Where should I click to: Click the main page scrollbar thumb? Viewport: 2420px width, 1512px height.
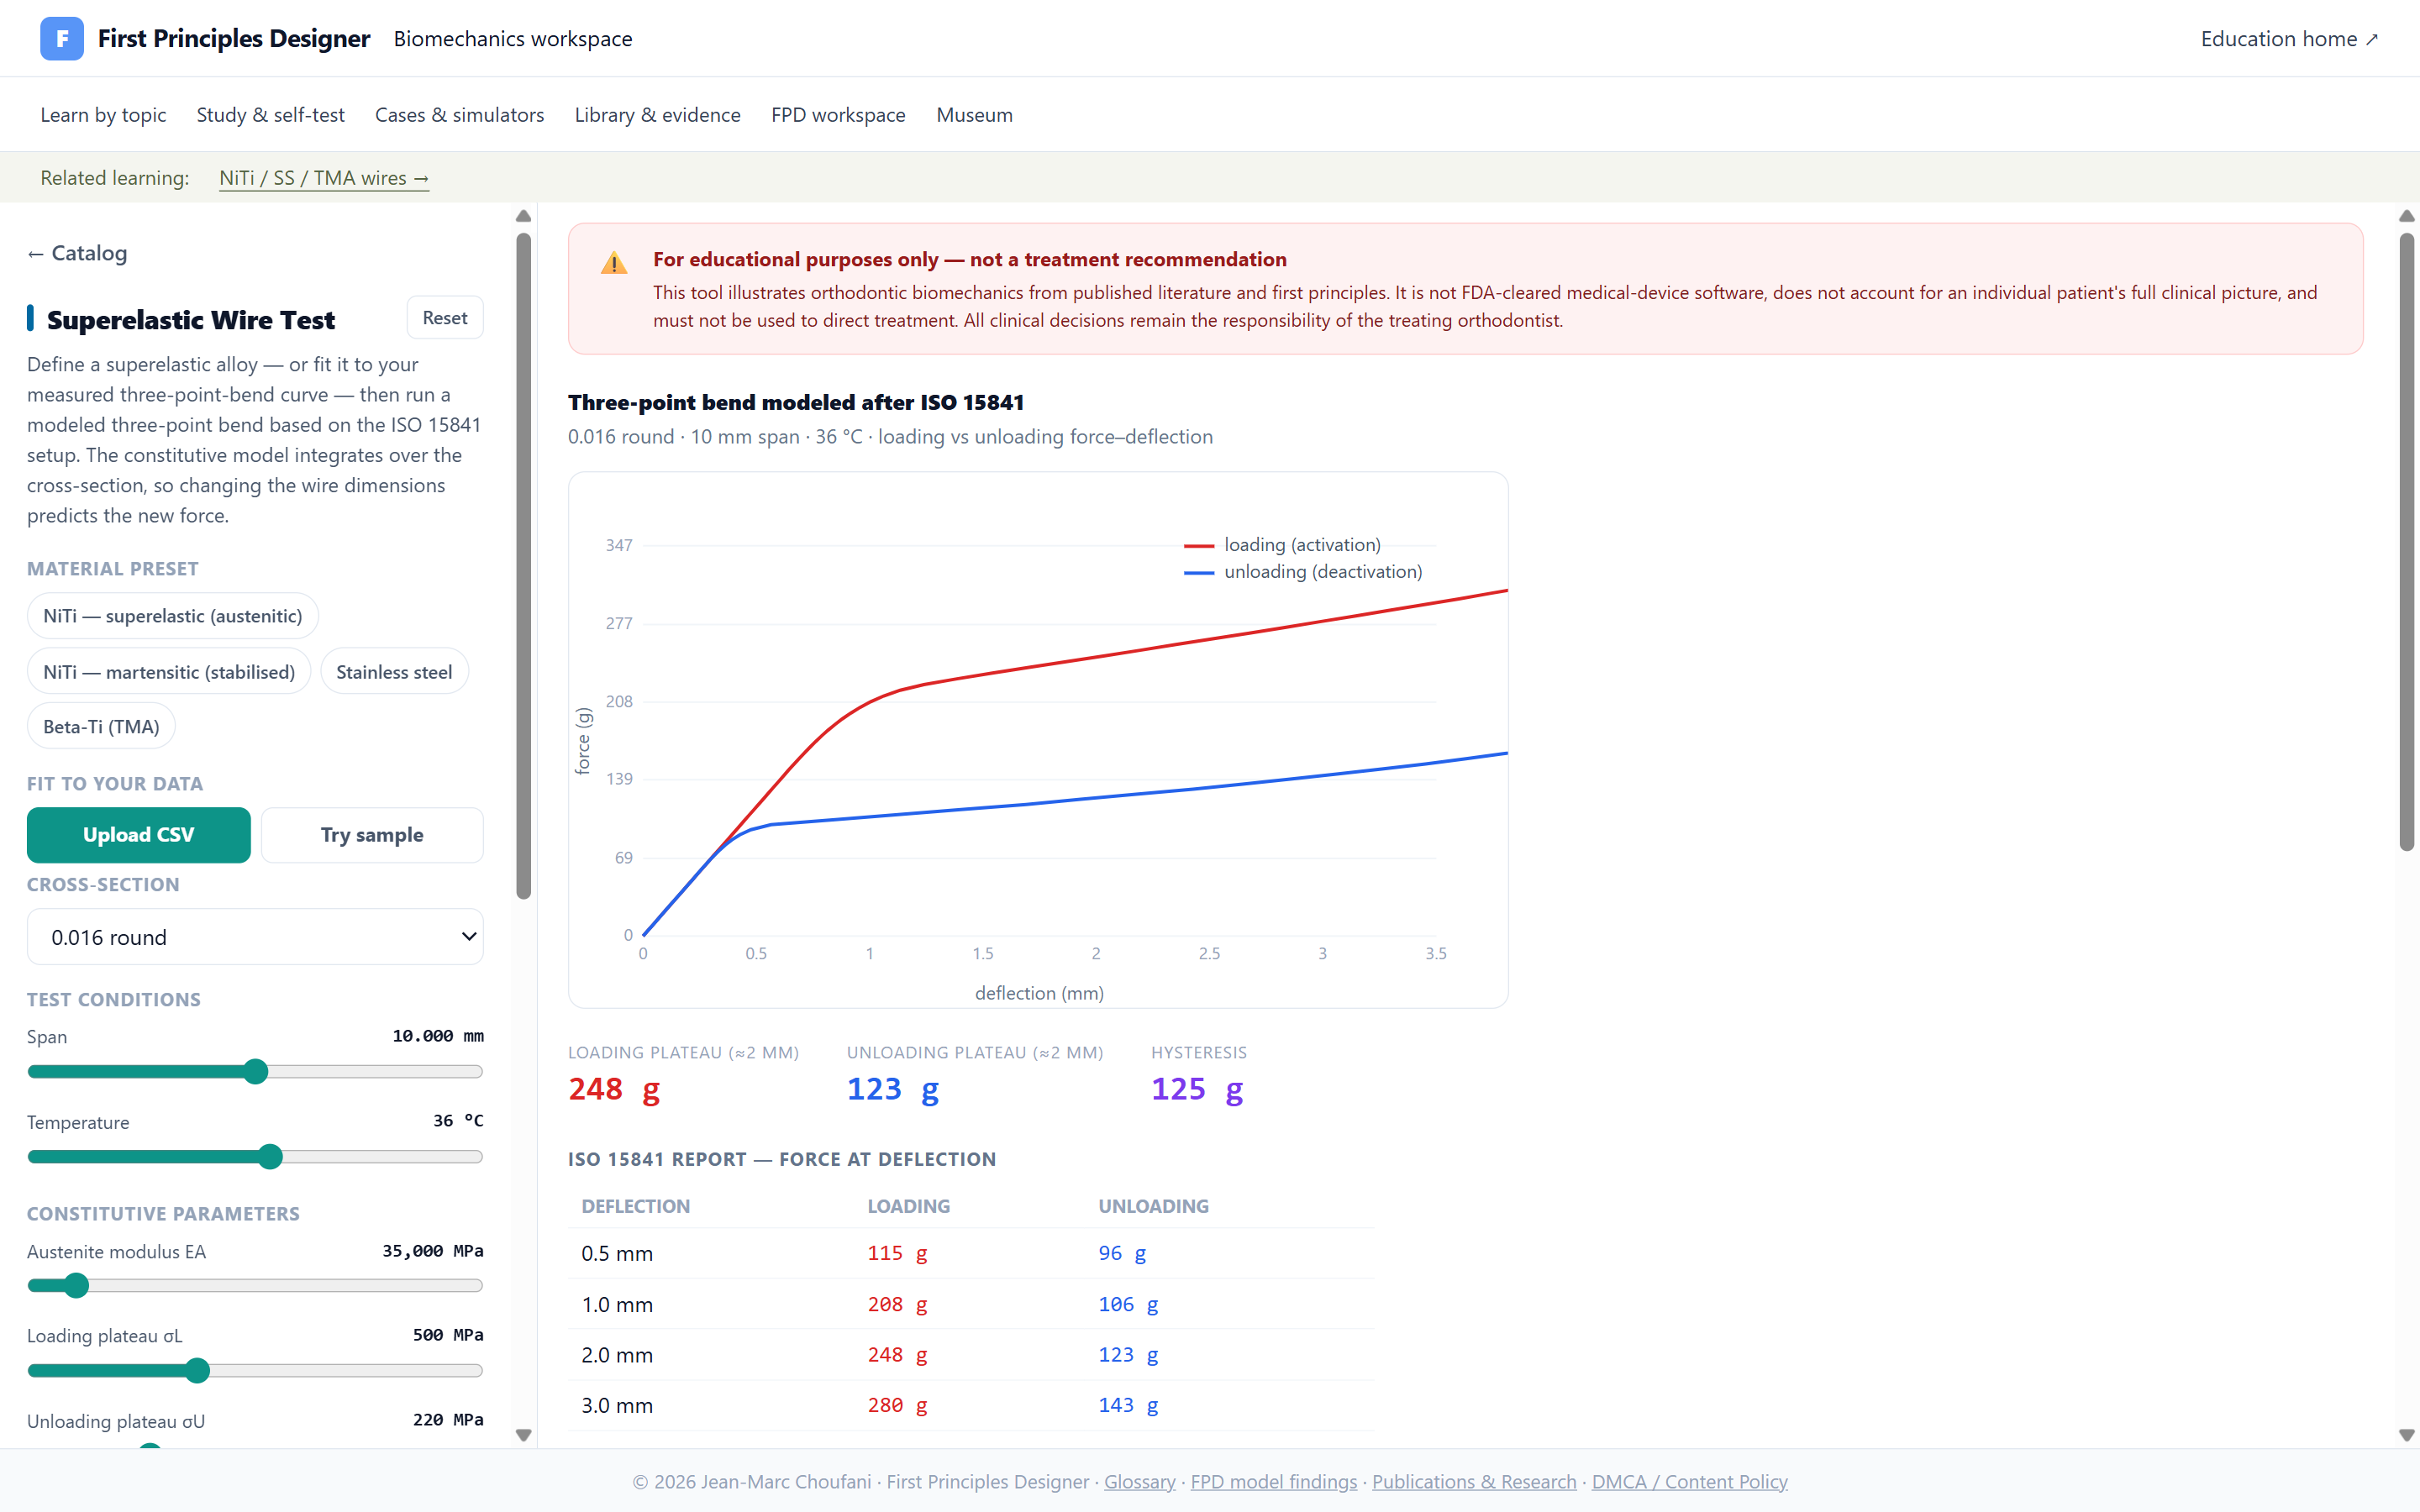[x=2407, y=542]
